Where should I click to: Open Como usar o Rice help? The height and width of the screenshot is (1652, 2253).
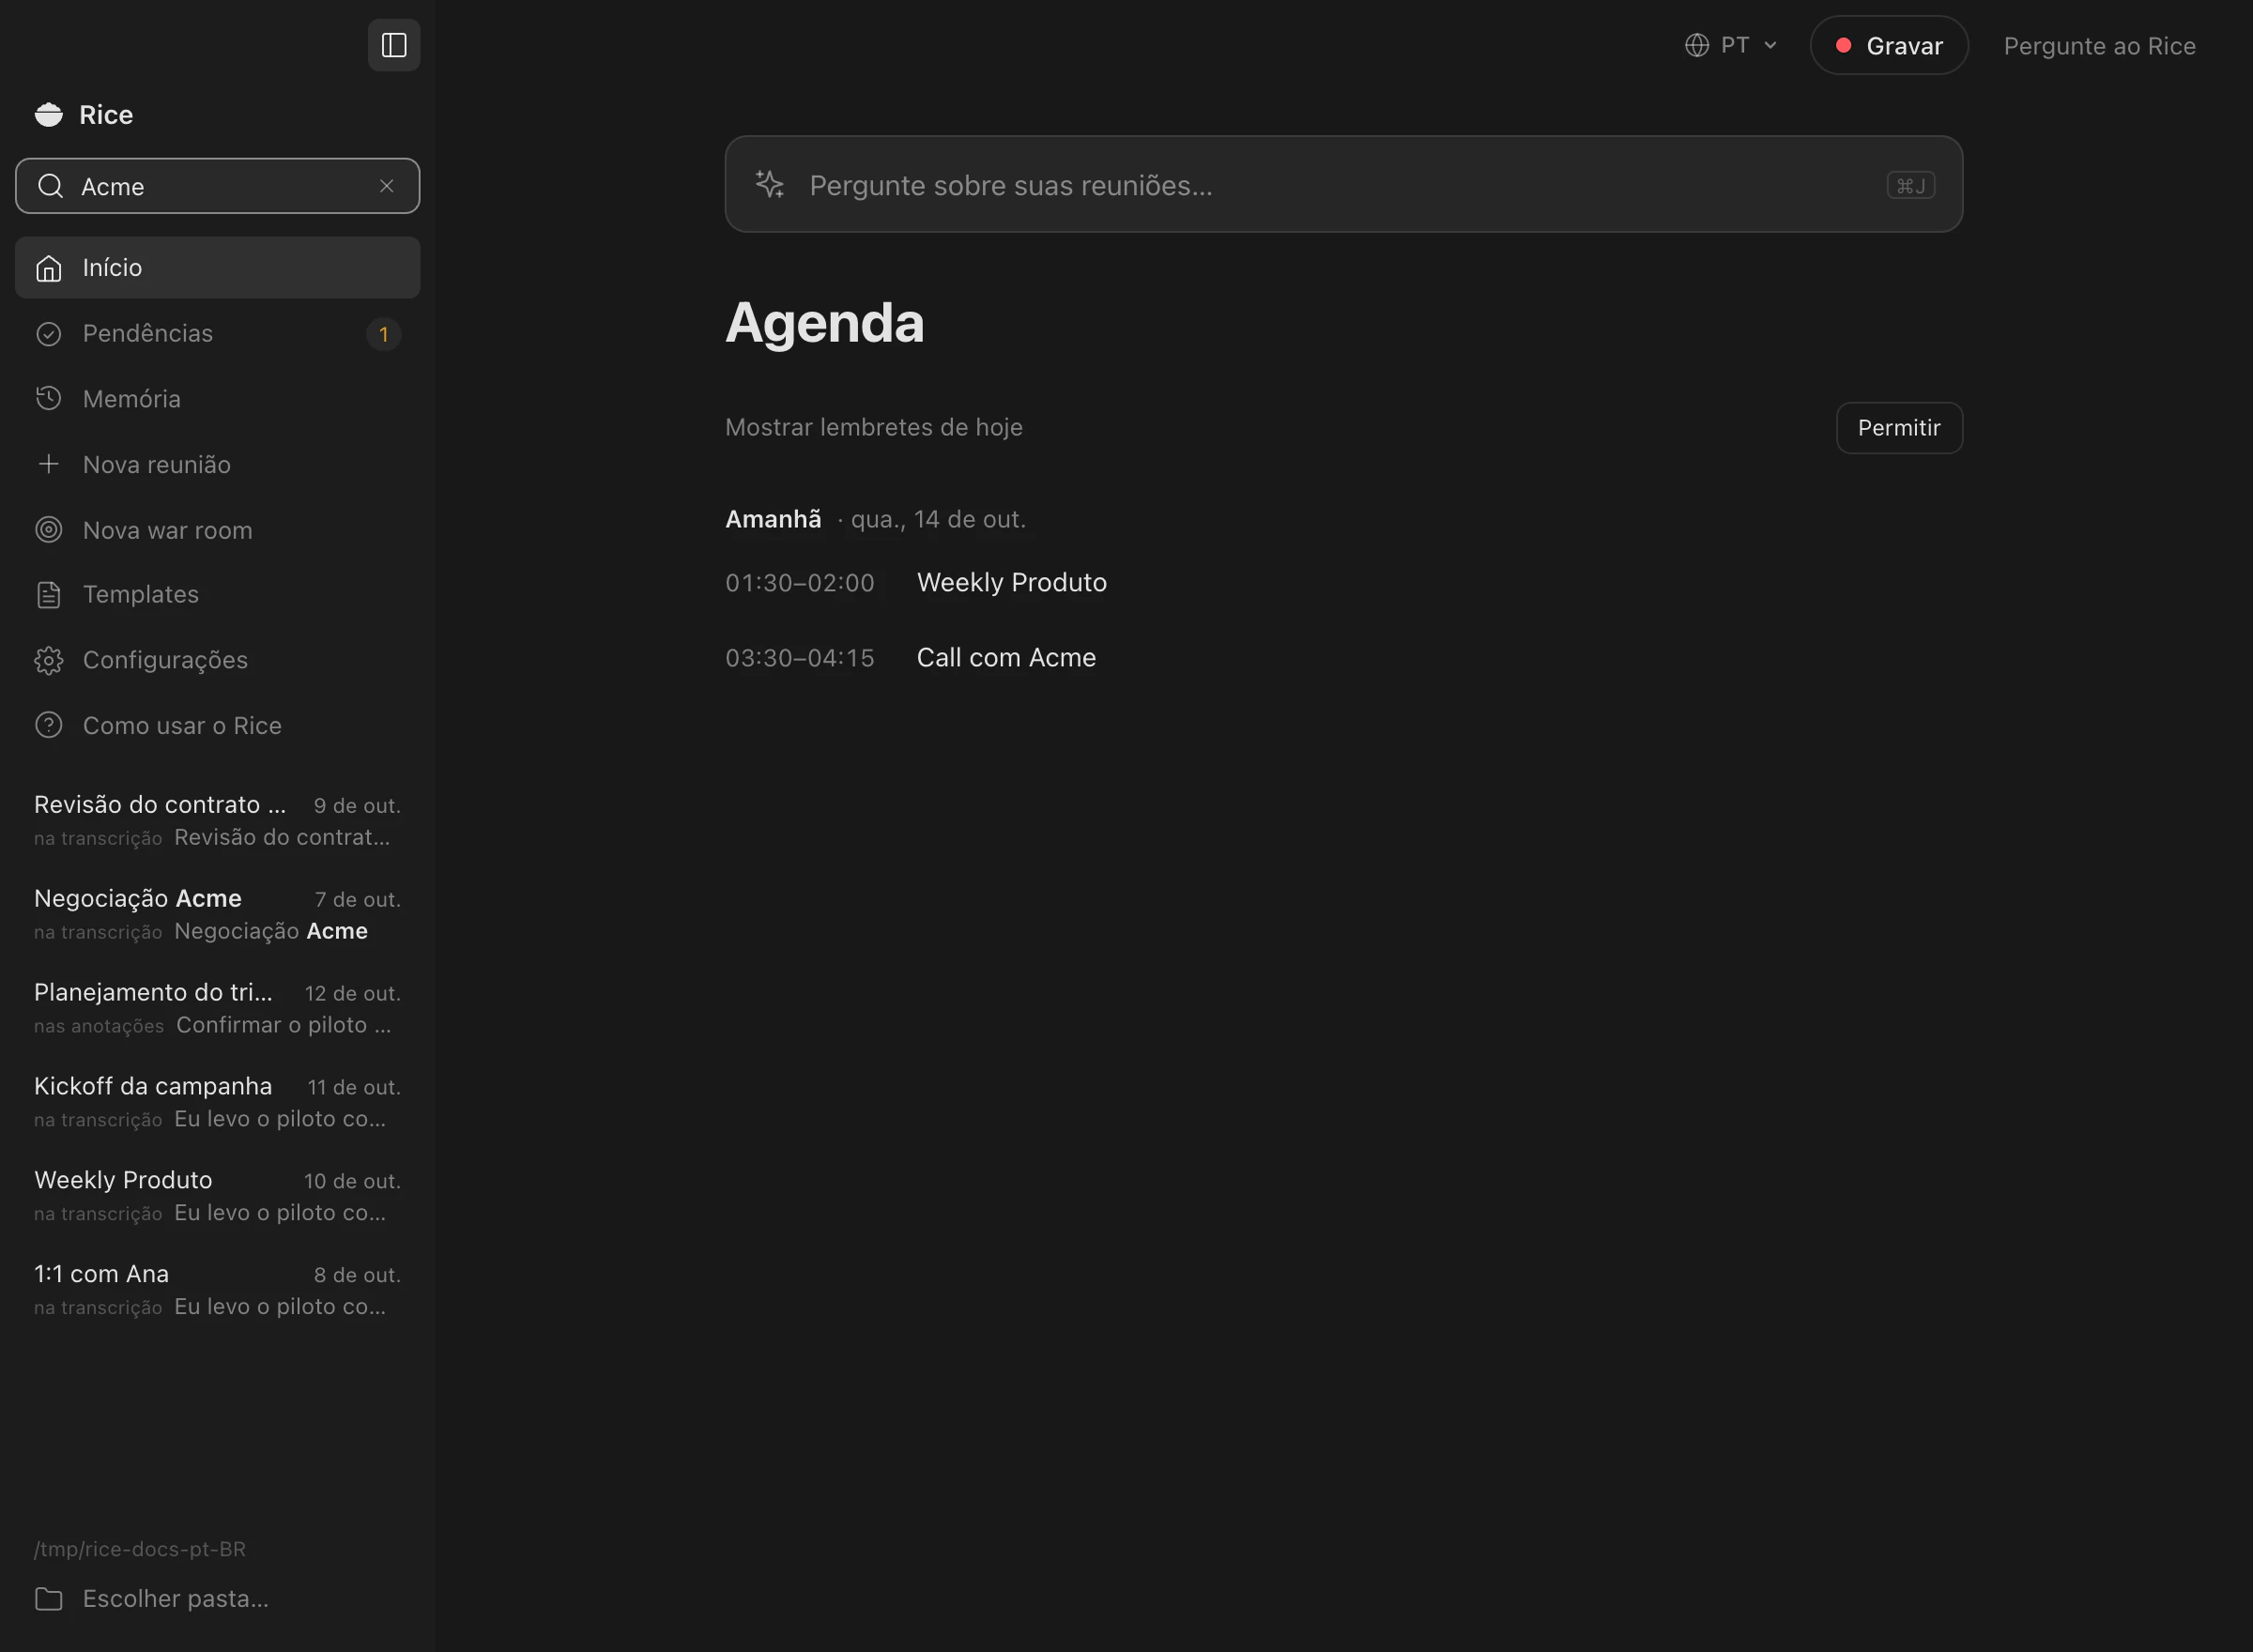tap(218, 725)
